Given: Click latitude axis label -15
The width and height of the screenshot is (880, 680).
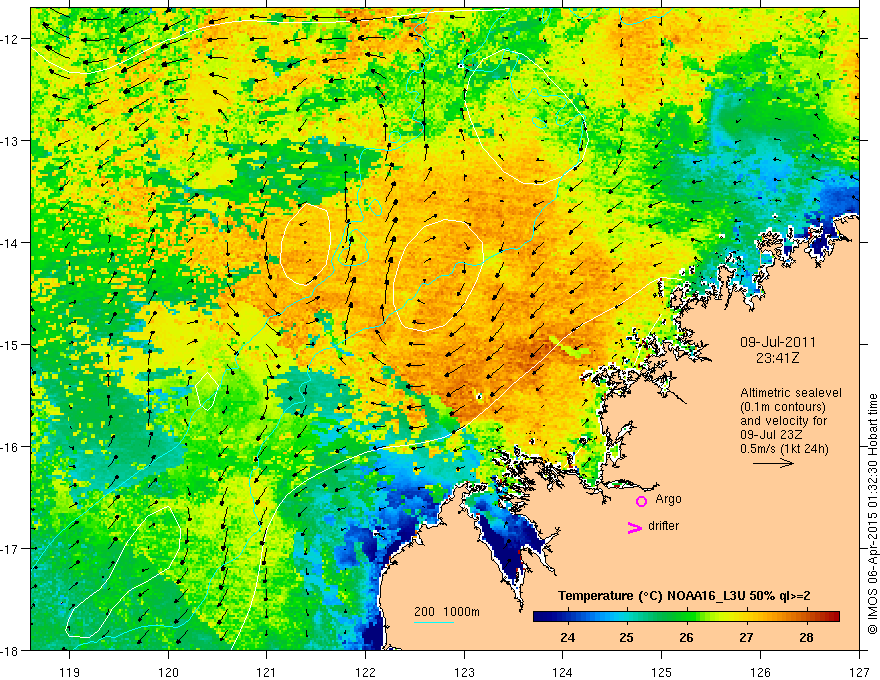Looking at the screenshot, I should [x=11, y=344].
